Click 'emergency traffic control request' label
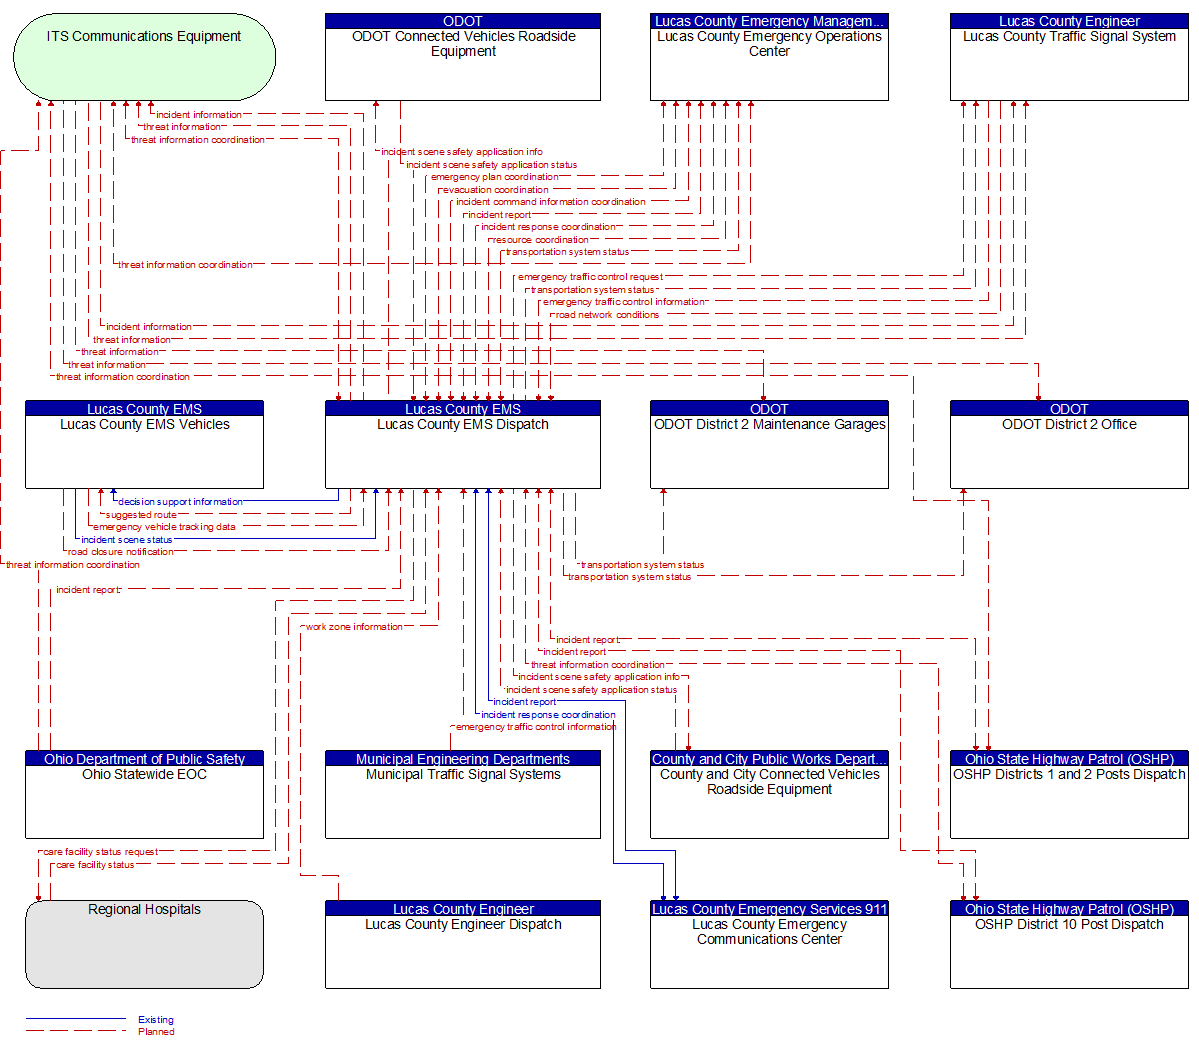The image size is (1199, 1050). [590, 278]
